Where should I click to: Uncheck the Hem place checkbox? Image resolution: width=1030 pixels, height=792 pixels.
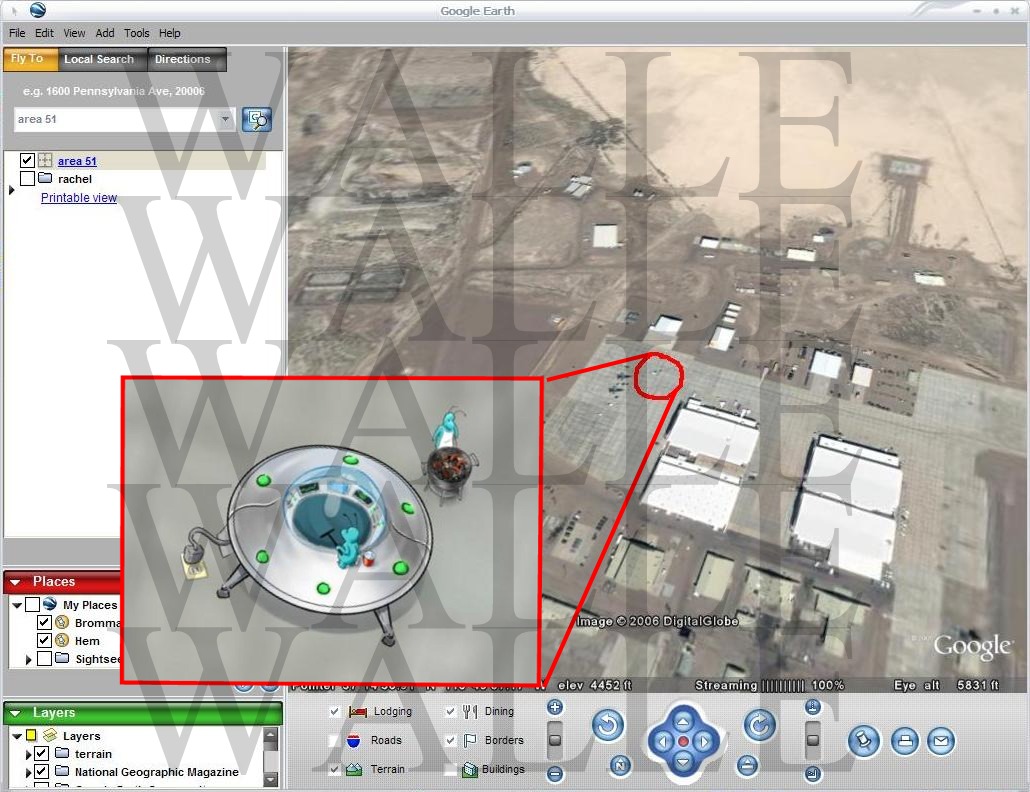[44, 640]
